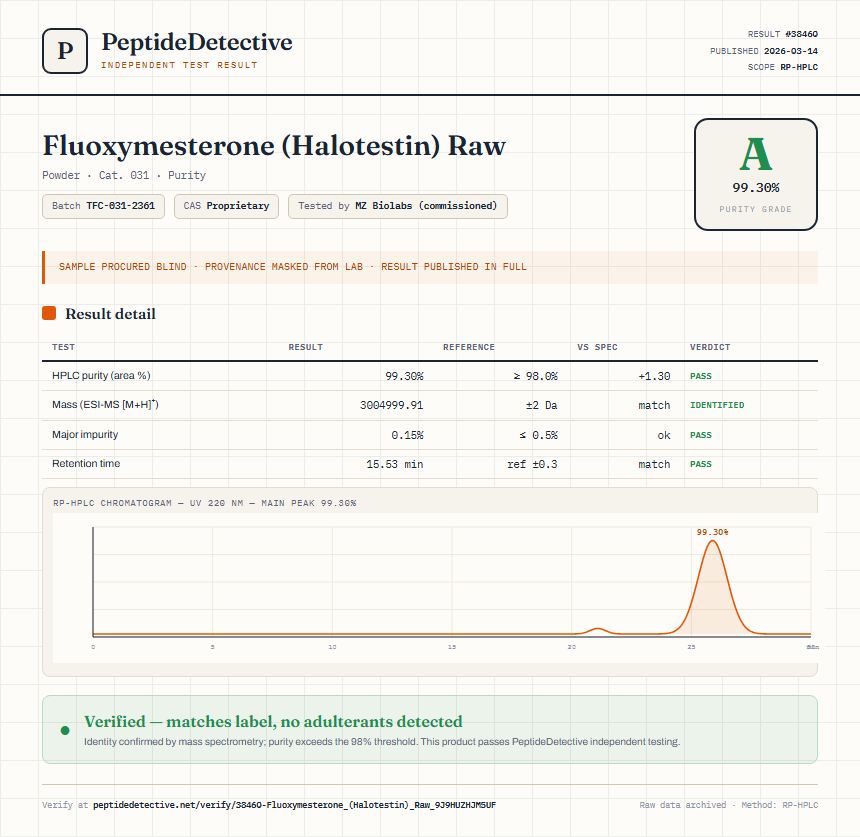This screenshot has height=837, width=860.
Task: Click the Powder · Cat. 031 · Purity subtitle
Action: [x=124, y=176]
